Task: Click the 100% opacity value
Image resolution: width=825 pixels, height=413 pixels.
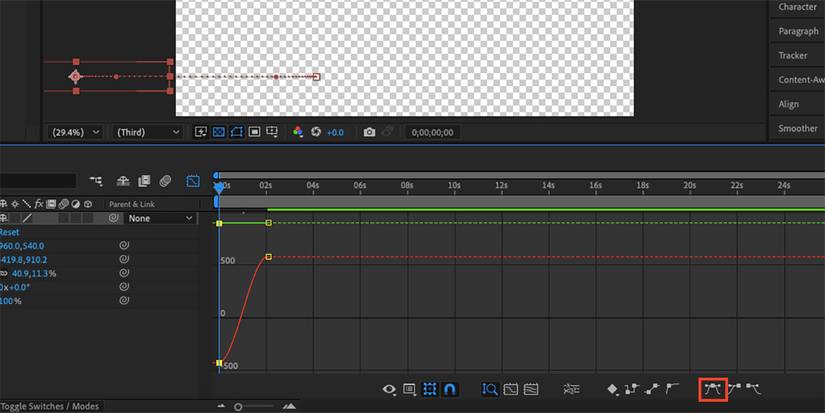Action: click(11, 301)
